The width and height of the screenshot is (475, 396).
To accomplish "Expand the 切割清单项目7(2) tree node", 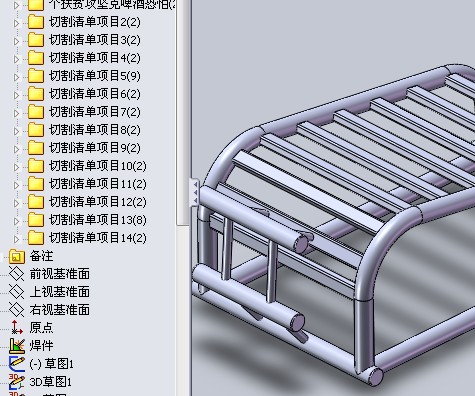I will pos(16,113).
